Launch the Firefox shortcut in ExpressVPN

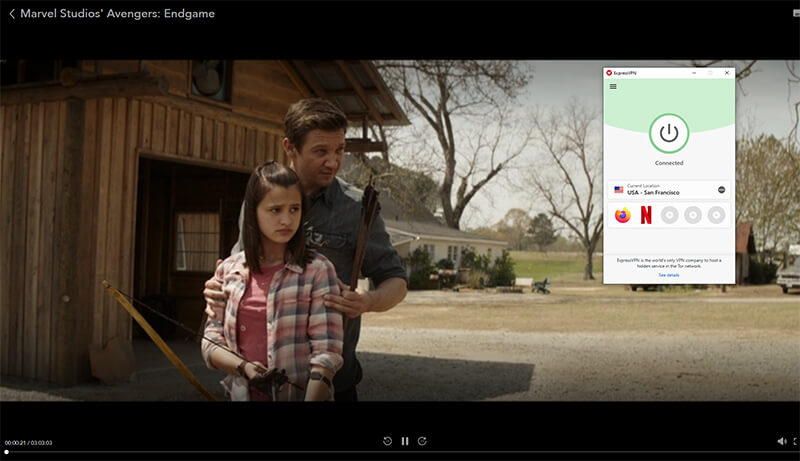(x=622, y=215)
